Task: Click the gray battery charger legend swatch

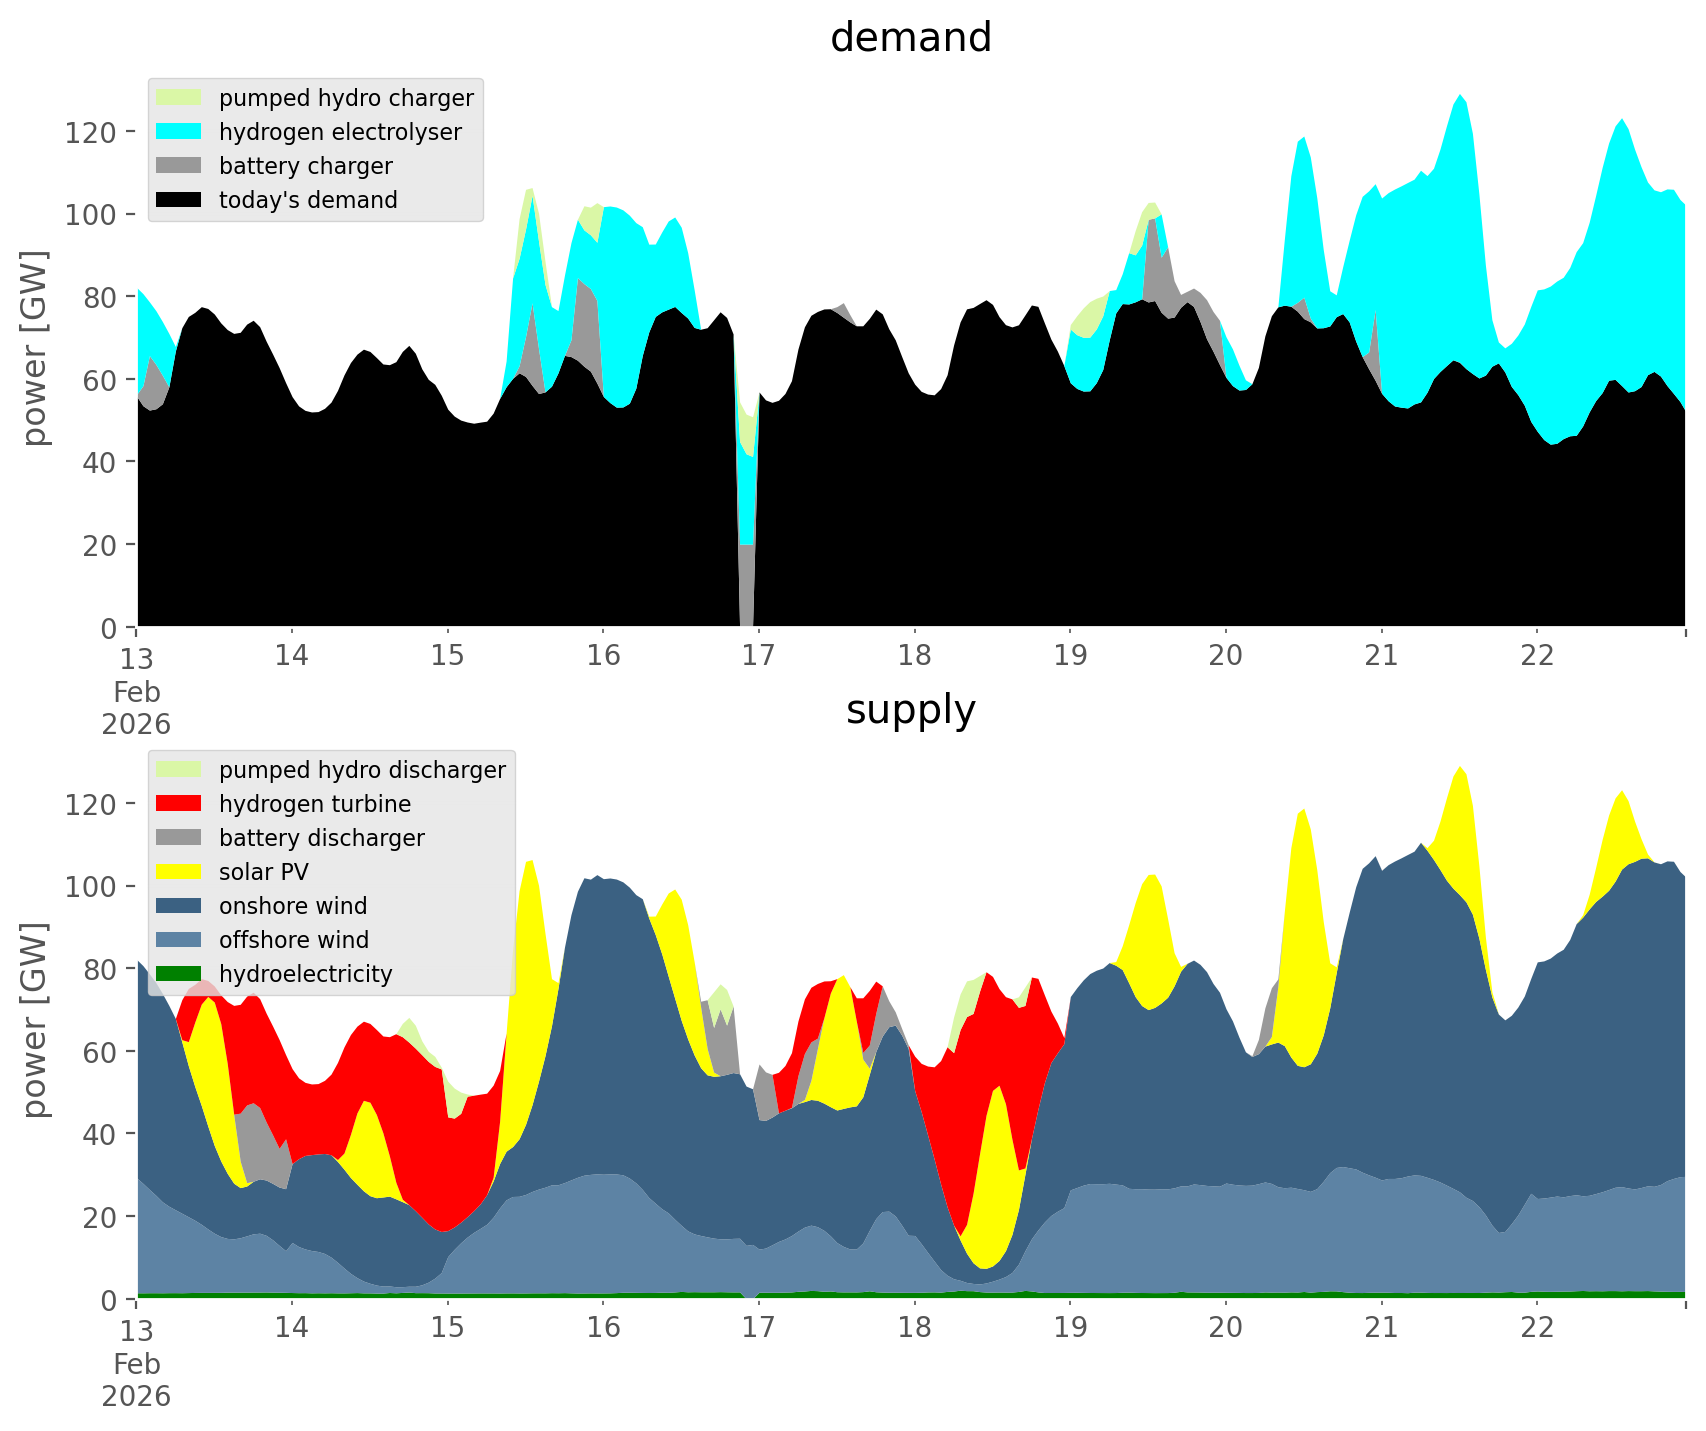Action: [179, 166]
